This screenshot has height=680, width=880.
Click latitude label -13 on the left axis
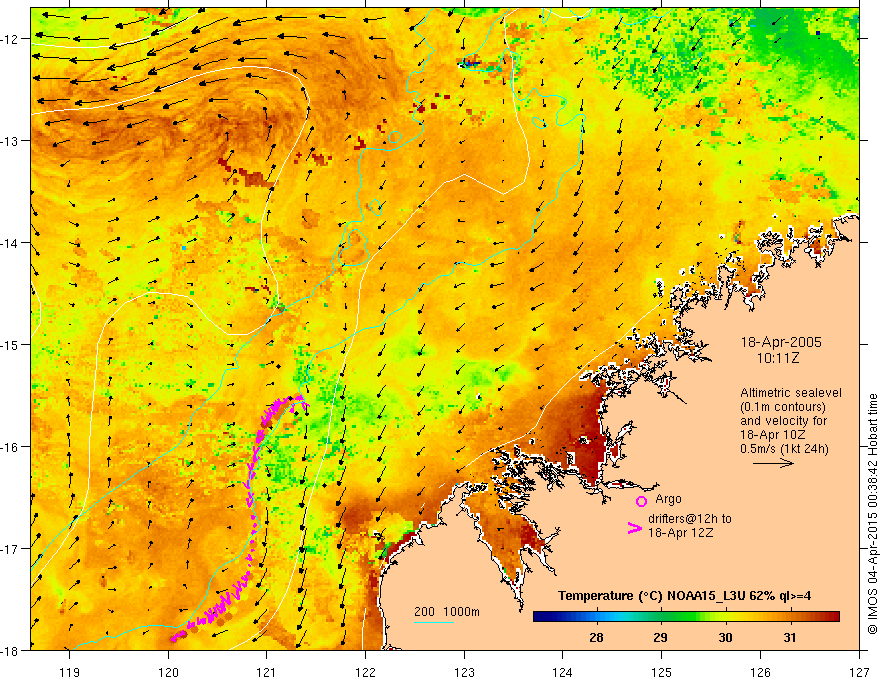11,141
